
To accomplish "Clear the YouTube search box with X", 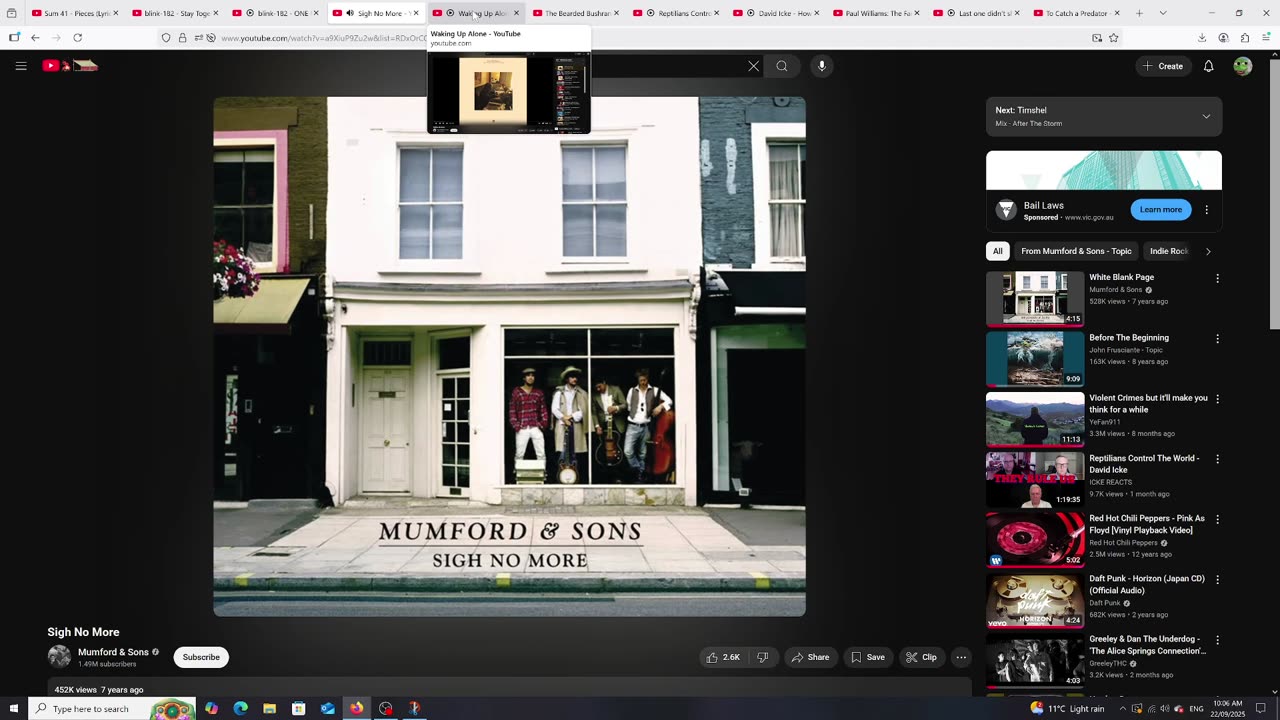I will [754, 66].
